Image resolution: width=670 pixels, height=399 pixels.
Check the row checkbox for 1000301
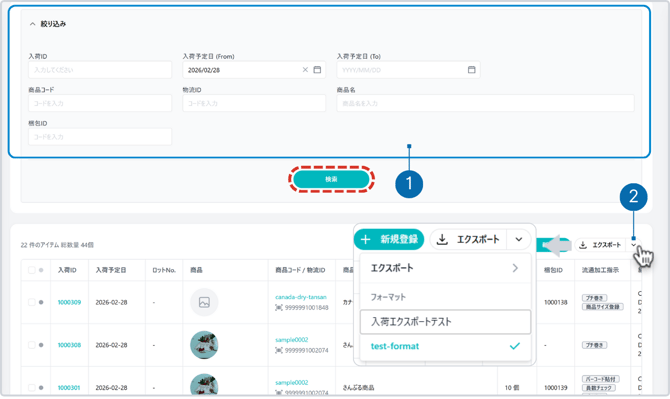[x=32, y=387]
